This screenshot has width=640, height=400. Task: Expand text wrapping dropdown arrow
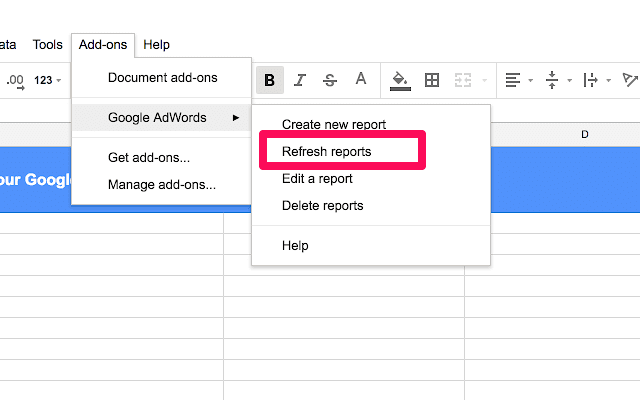(609, 80)
